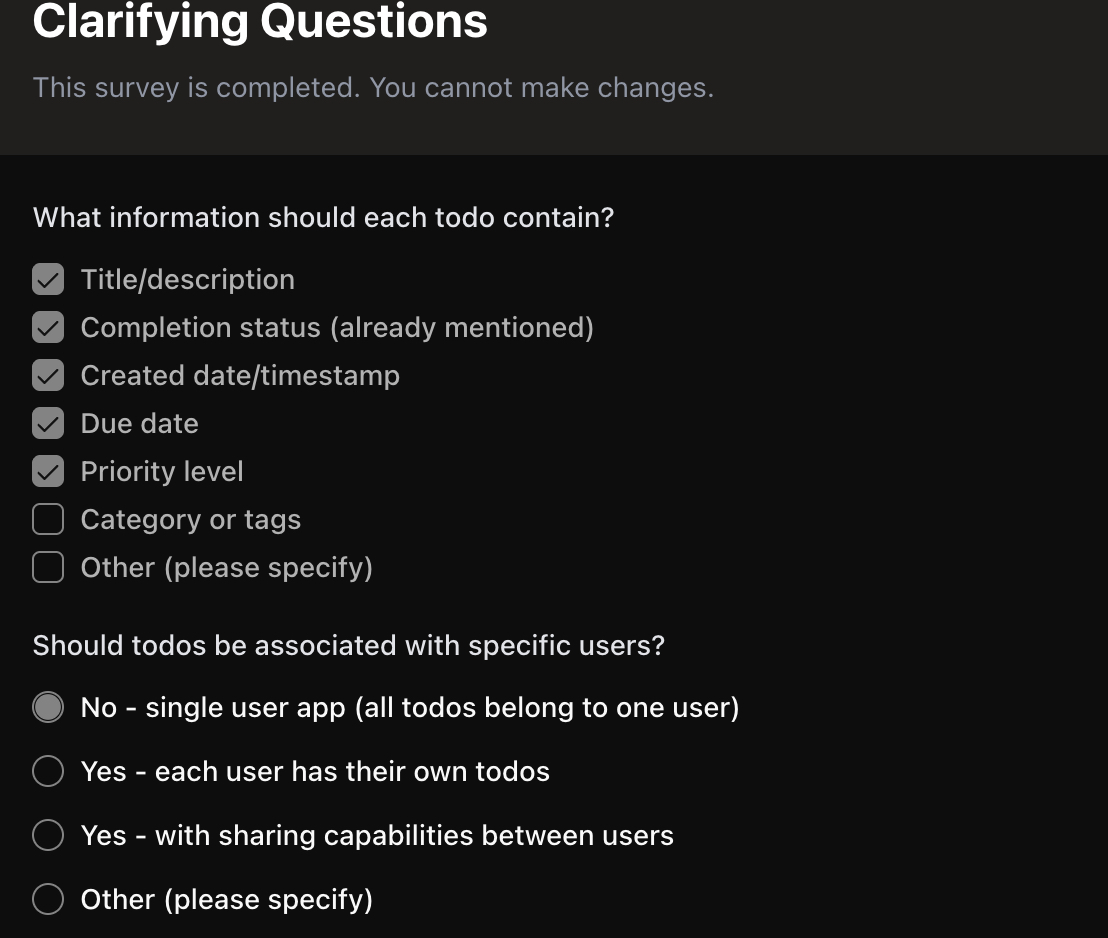
Task: Click the user association question text
Action: [346, 645]
